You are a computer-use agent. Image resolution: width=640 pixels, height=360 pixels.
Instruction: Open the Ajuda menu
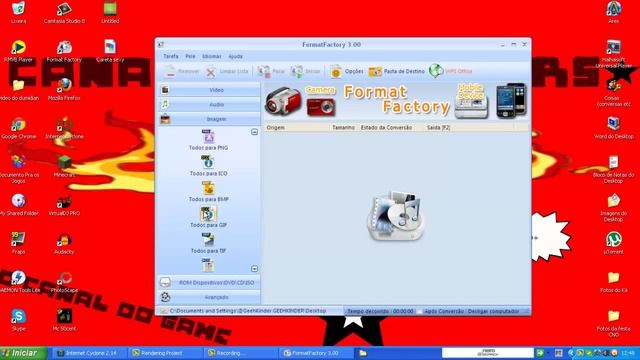coord(235,56)
